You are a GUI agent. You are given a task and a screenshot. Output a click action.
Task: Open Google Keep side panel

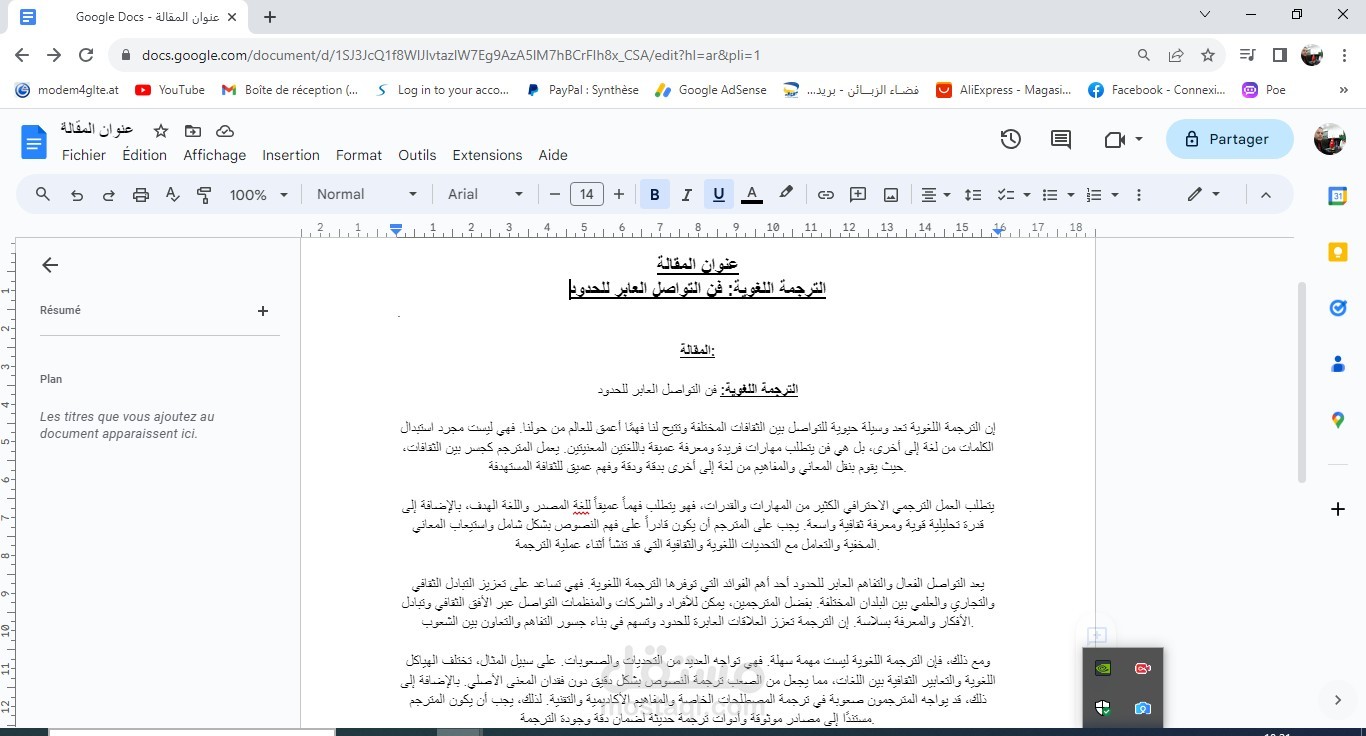(x=1338, y=252)
